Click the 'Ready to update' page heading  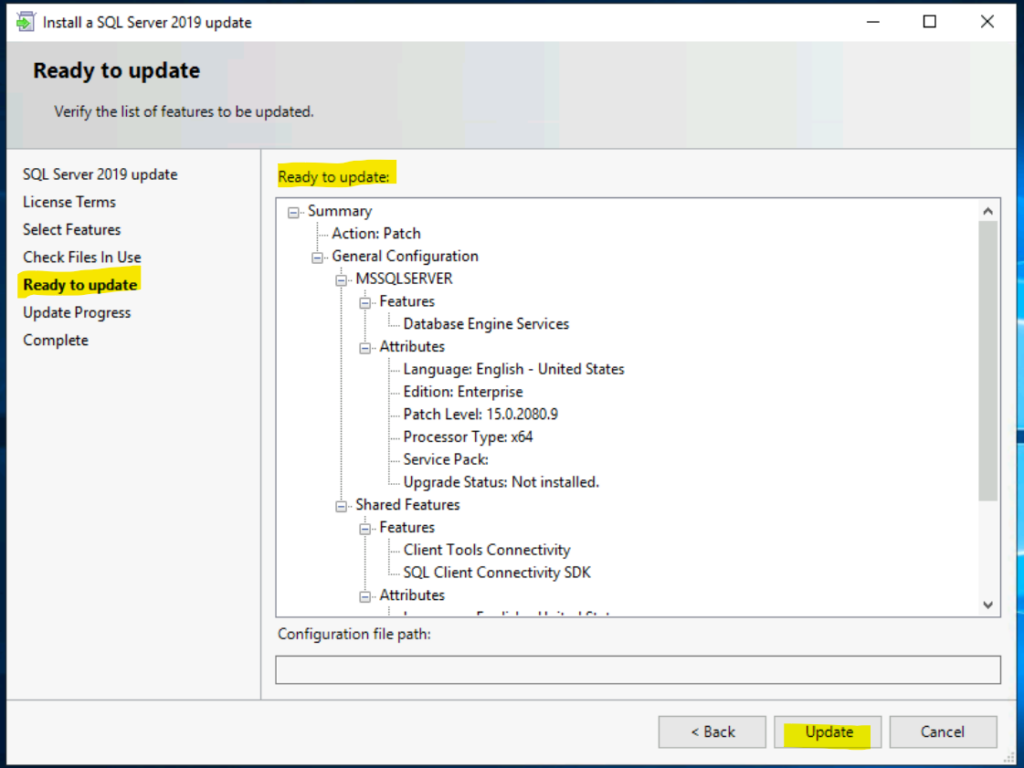pos(116,71)
